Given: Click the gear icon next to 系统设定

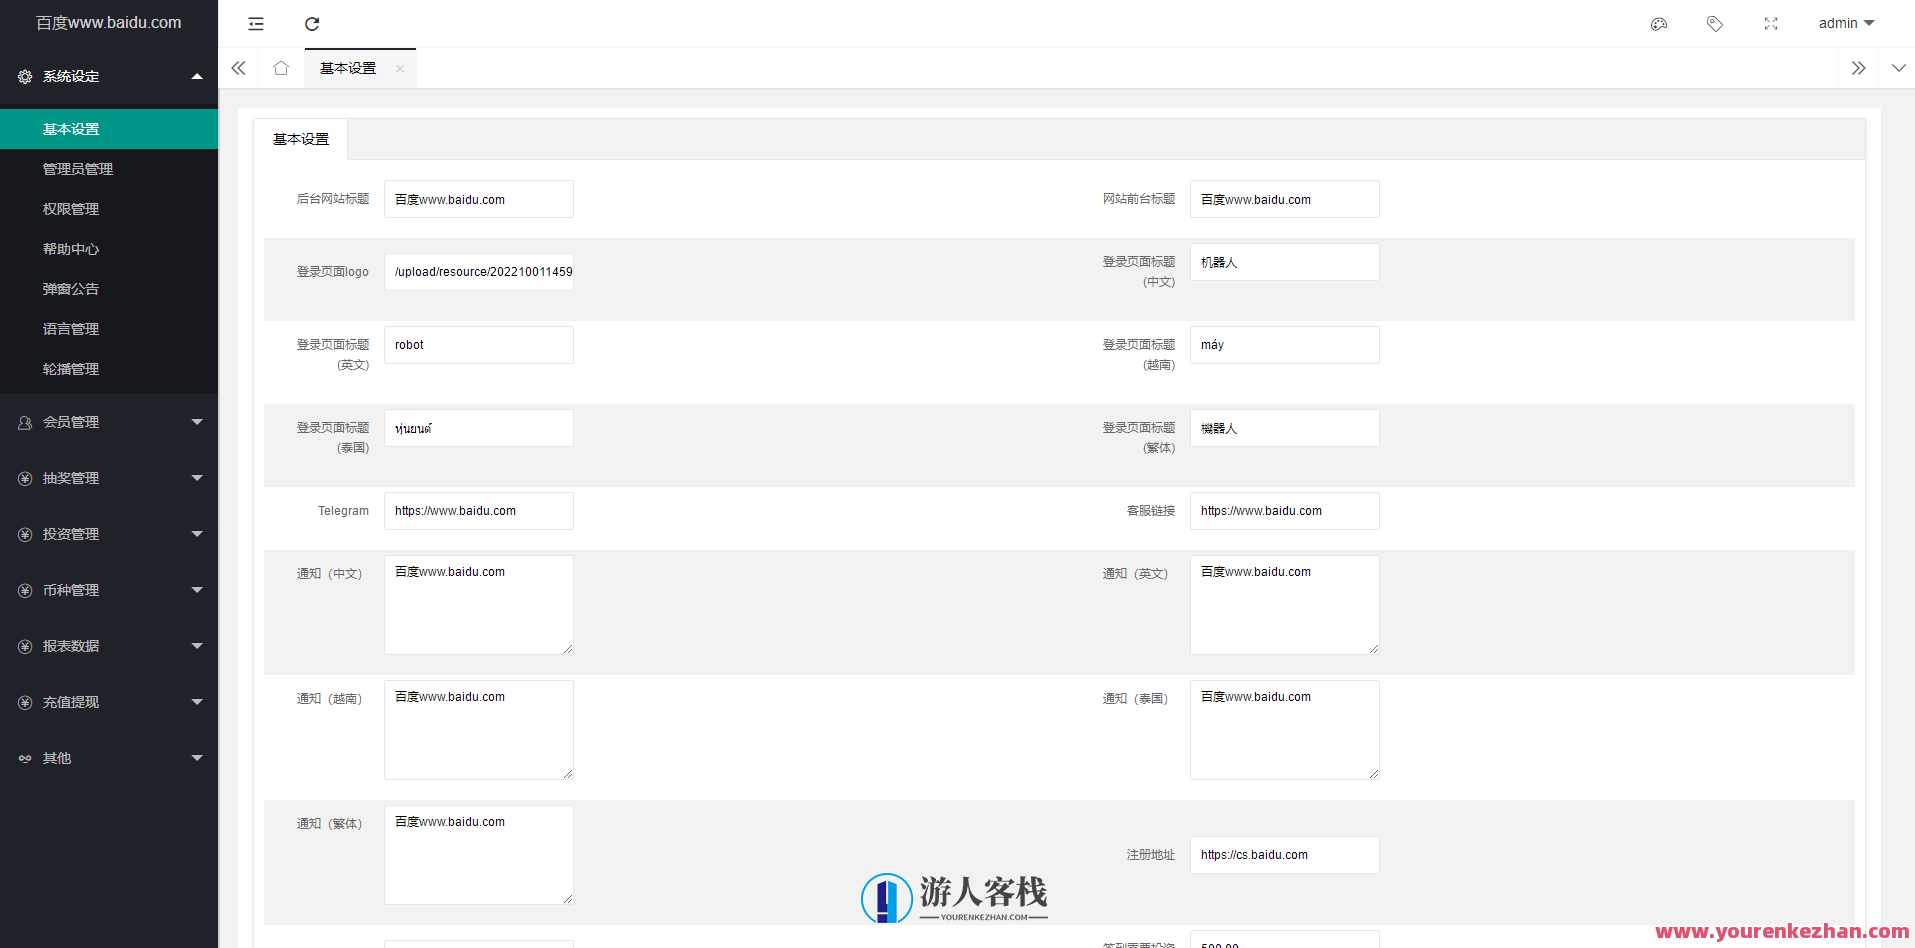Looking at the screenshot, I should (24, 76).
